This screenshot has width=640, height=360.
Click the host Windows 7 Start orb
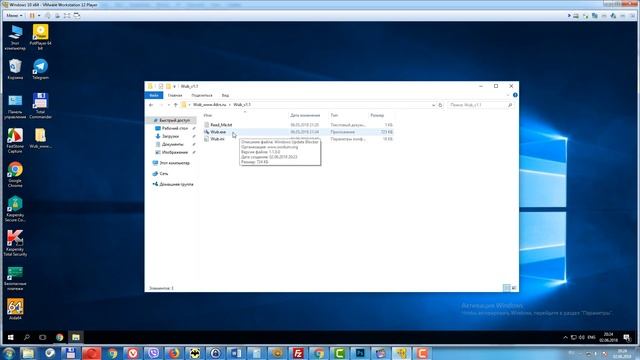[x=9, y=353]
